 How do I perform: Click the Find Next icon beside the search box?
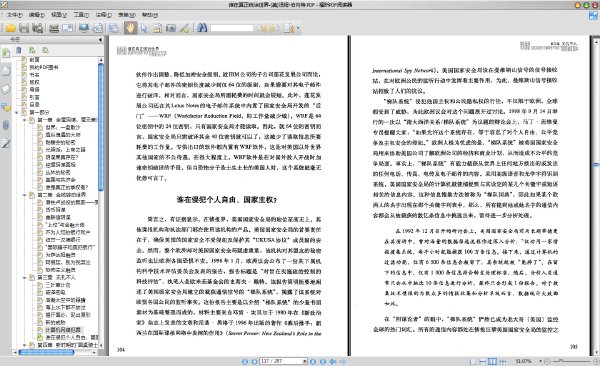click(275, 28)
